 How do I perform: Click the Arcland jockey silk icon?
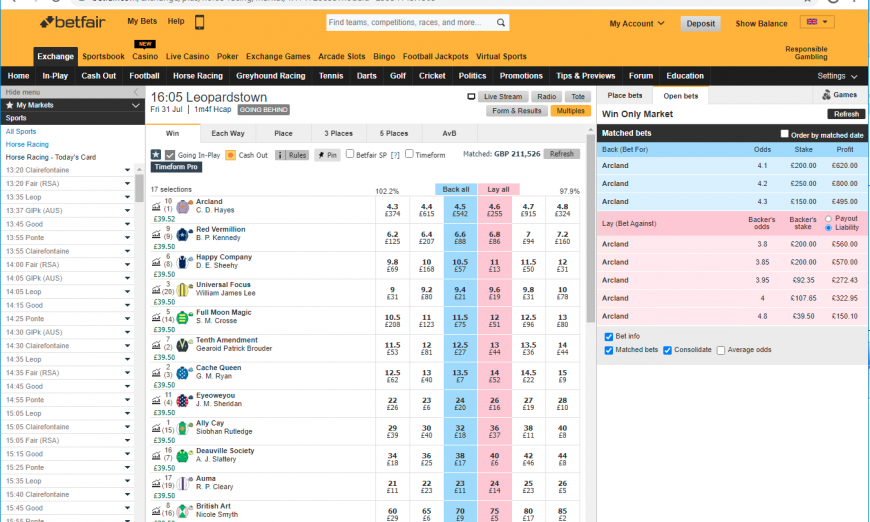coord(183,207)
